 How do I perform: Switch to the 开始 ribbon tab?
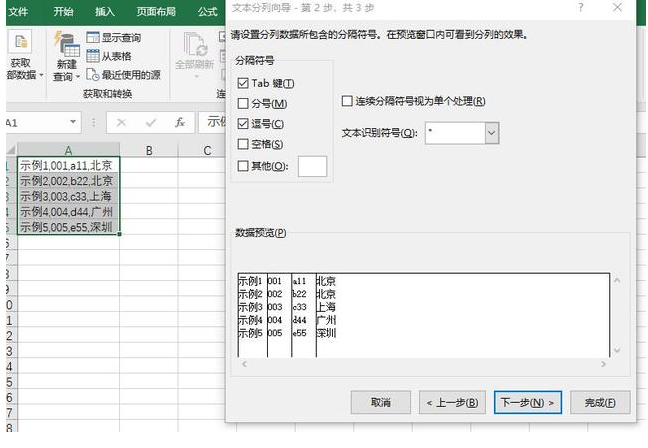[63, 11]
